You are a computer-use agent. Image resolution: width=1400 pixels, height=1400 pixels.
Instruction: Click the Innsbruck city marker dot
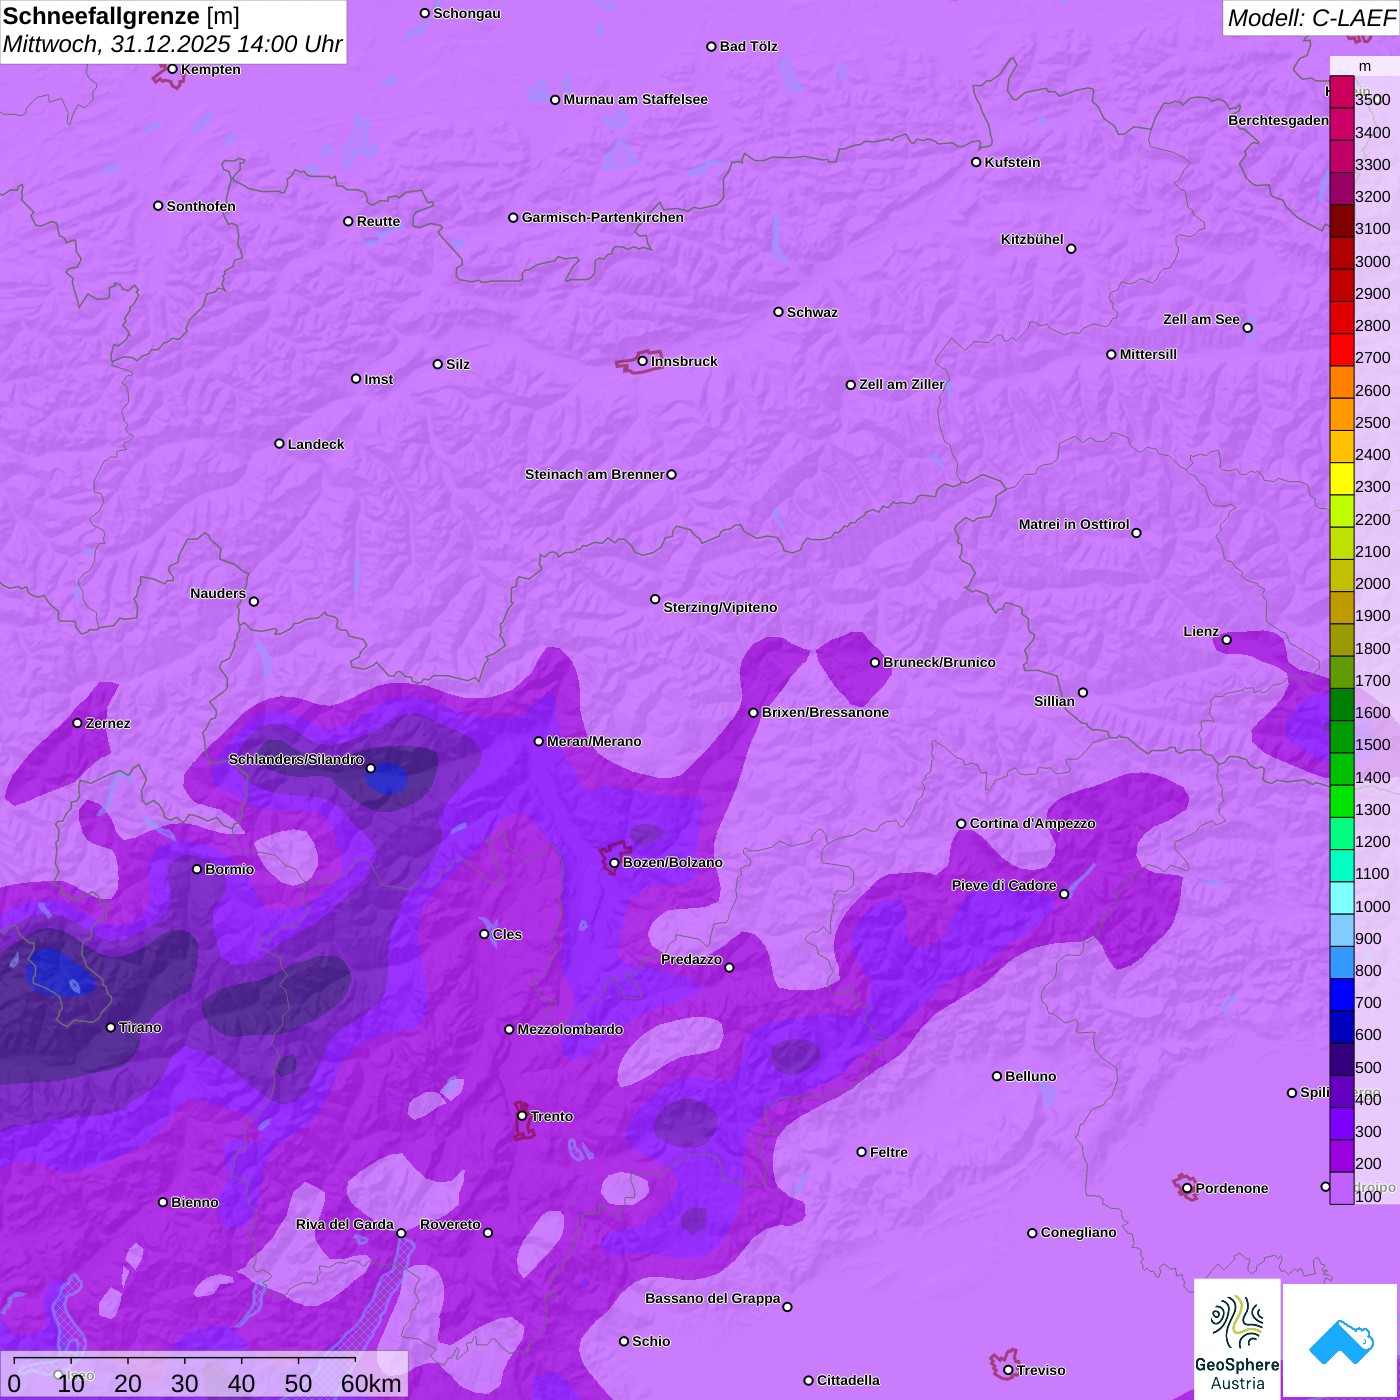pyautogui.click(x=643, y=361)
